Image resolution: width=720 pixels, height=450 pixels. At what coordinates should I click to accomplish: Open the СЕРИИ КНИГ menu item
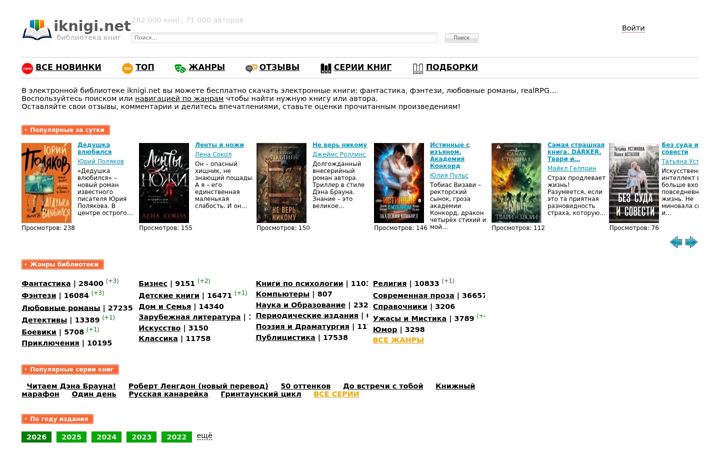point(363,67)
